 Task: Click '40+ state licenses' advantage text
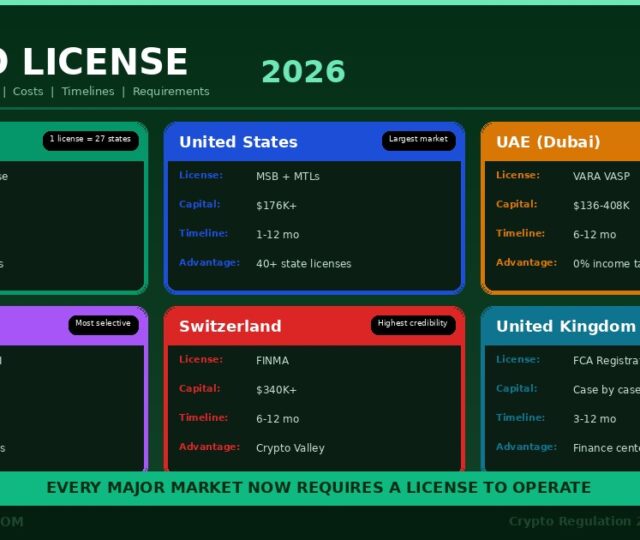coord(304,264)
